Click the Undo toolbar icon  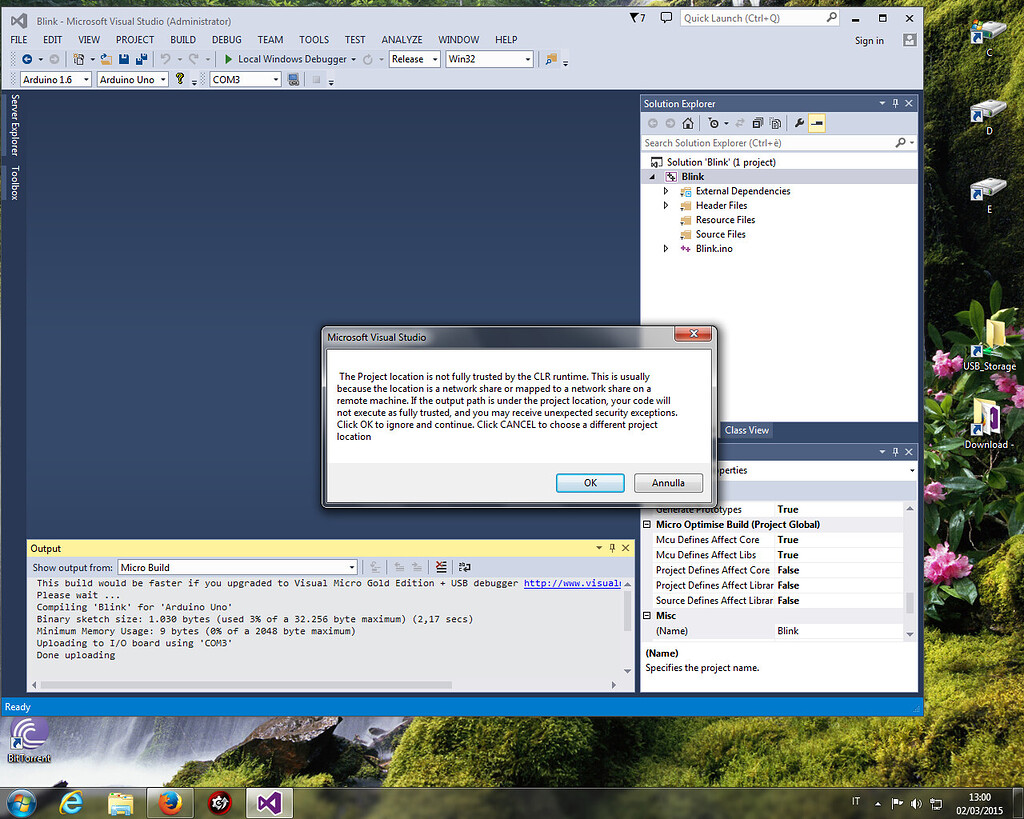(x=165, y=59)
